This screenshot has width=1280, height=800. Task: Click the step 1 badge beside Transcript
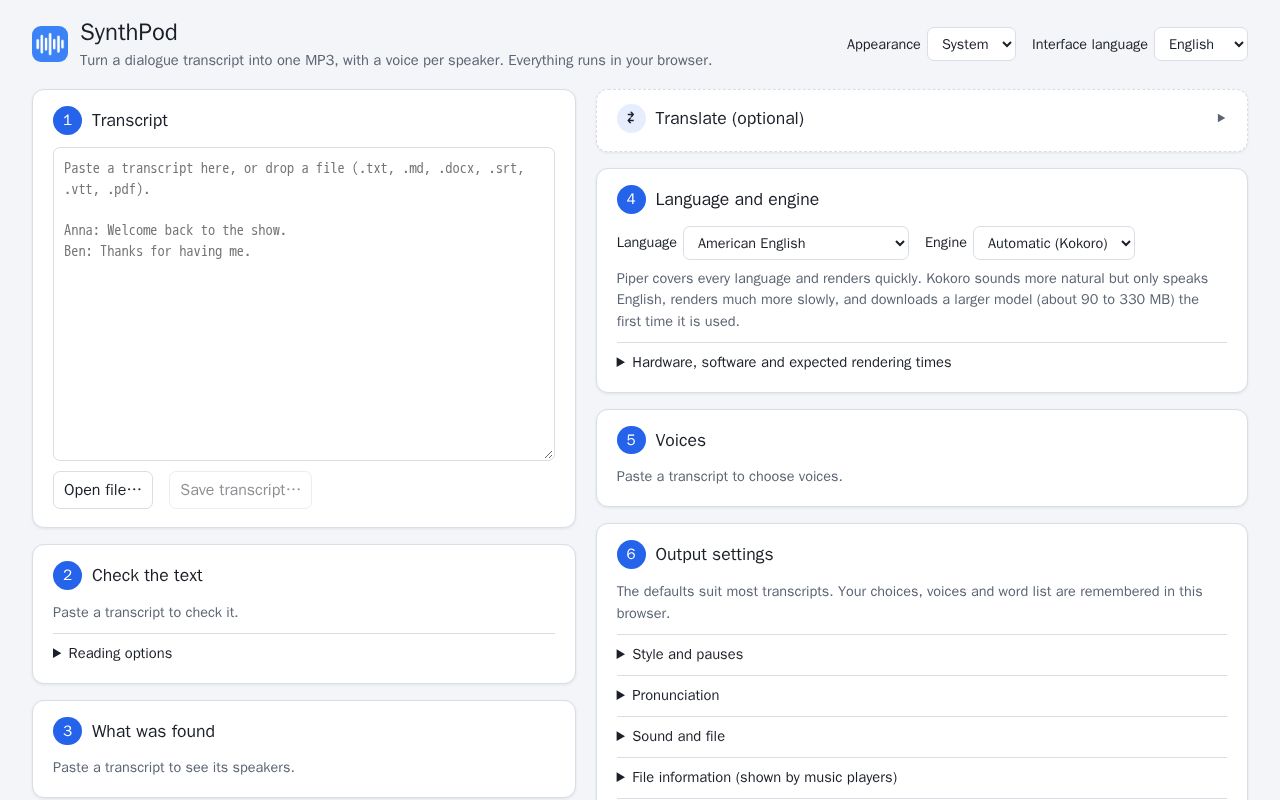point(67,120)
